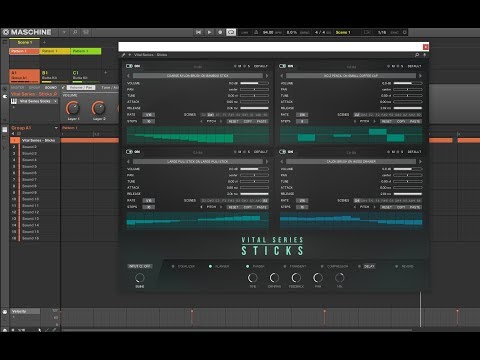Arm the transport Record button
Image resolution: width=480 pixels, height=360 pixels.
[x=220, y=32]
